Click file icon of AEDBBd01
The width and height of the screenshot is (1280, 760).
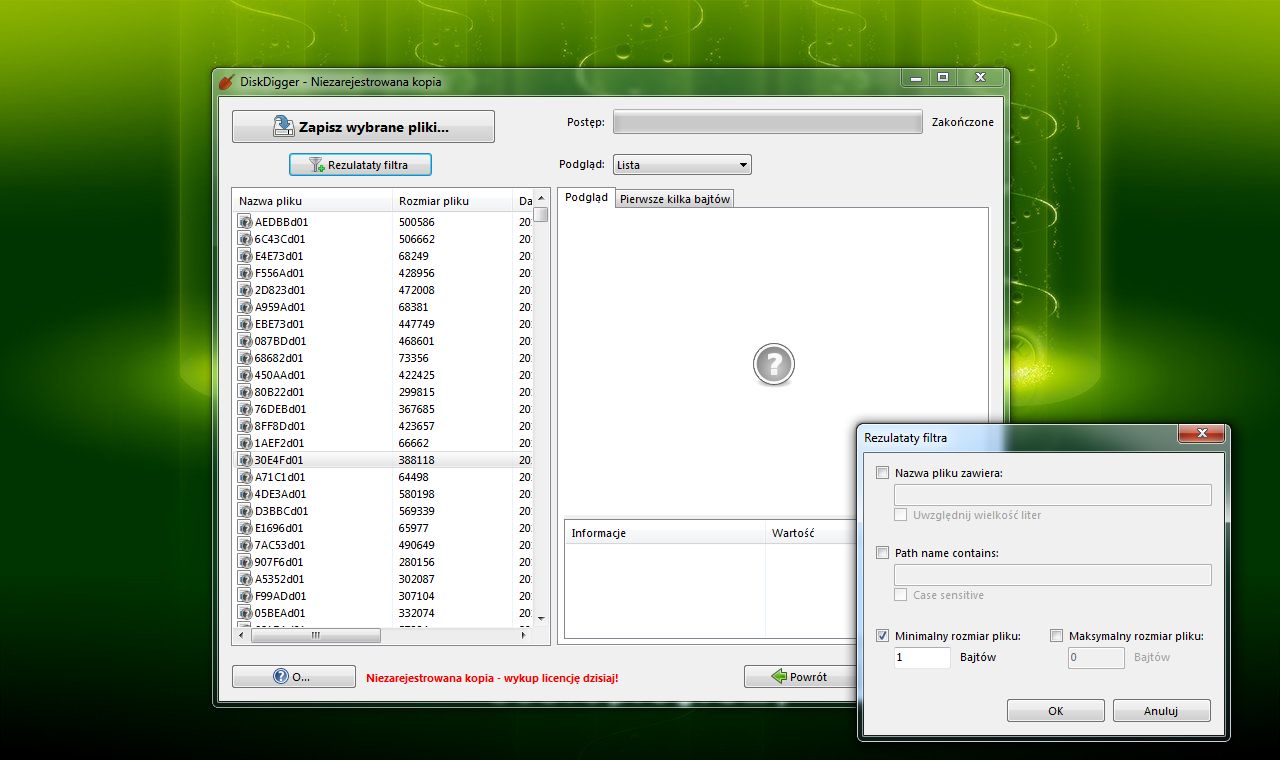click(245, 222)
